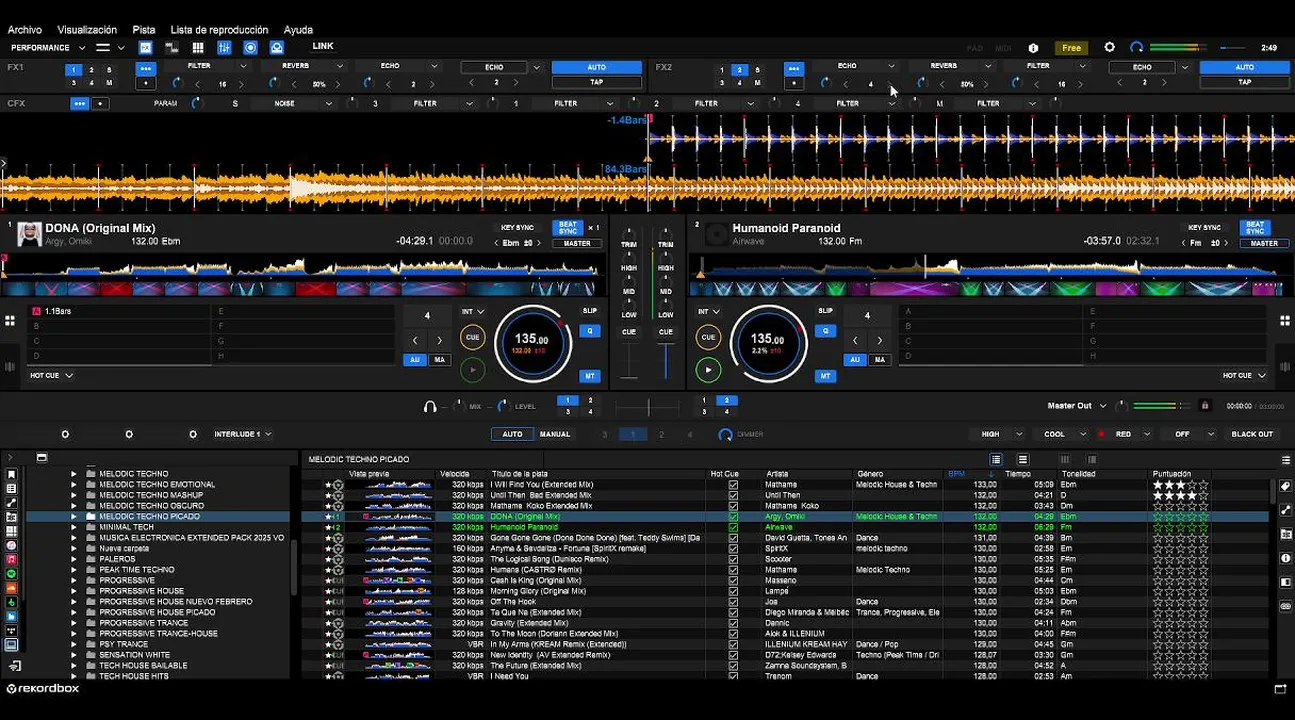Toggle deck 1 MASTER button
Viewport: 1295px width, 720px height.
[577, 243]
